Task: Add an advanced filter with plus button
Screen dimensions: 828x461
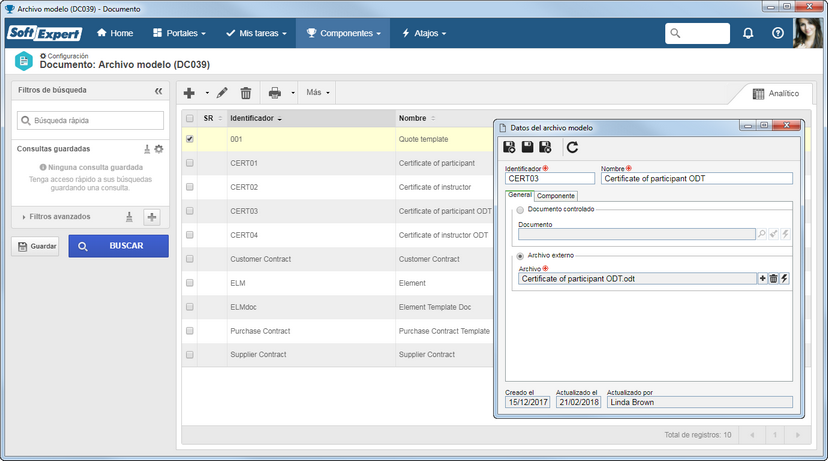Action: click(x=152, y=217)
